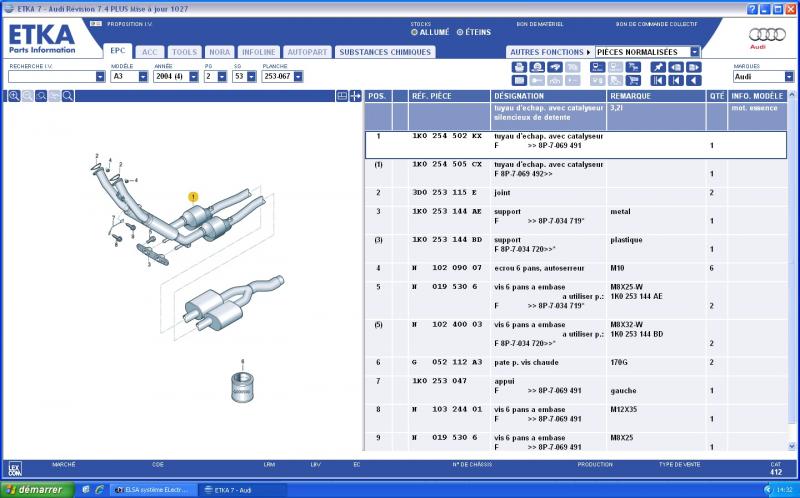Click the POS. column header
This screenshot has height=498, width=800.
click(x=378, y=96)
